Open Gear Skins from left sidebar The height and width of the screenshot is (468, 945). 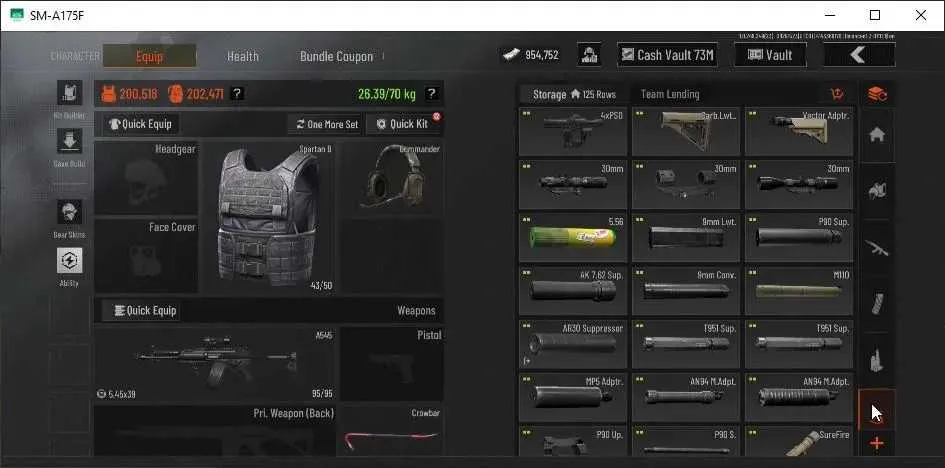[70, 212]
